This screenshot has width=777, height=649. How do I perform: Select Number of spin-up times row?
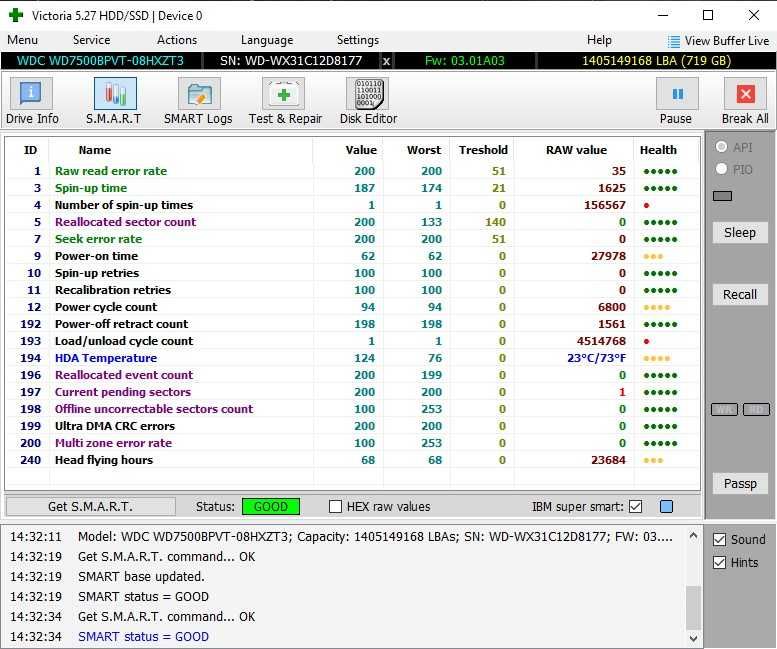pyautogui.click(x=352, y=205)
